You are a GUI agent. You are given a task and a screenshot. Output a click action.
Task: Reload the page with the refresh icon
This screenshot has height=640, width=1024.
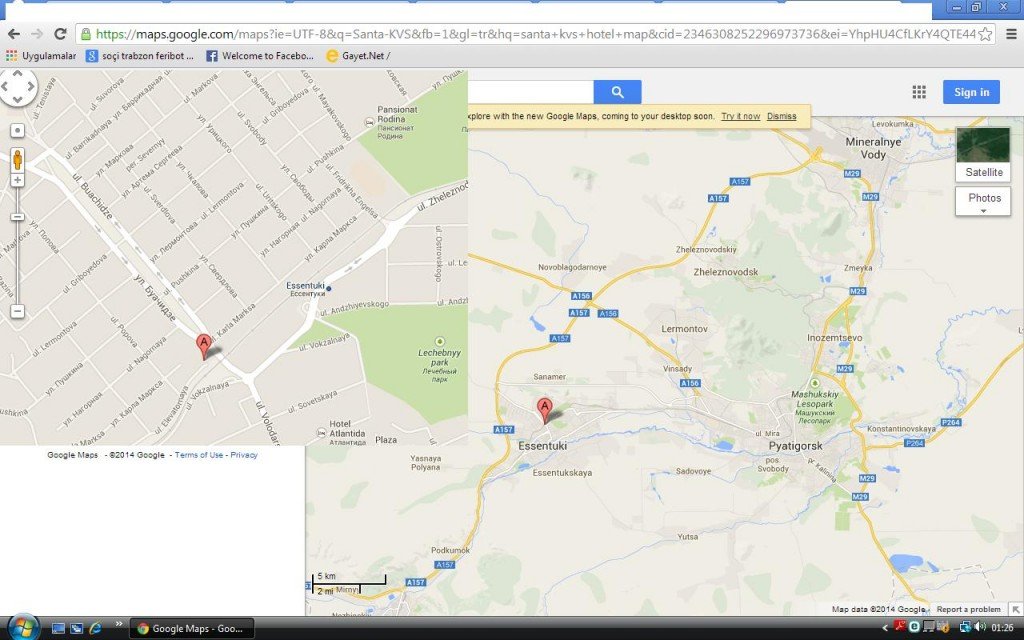tap(60, 34)
